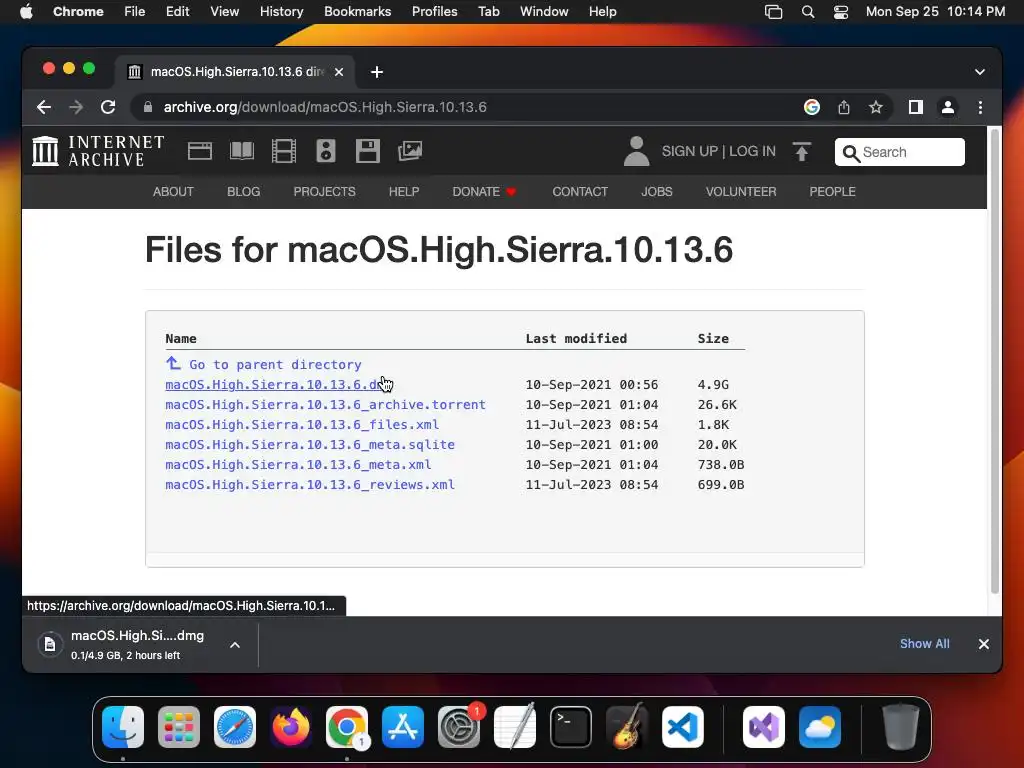The height and width of the screenshot is (768, 1024).
Task: Click the address bar URL
Action: pyautogui.click(x=325, y=107)
